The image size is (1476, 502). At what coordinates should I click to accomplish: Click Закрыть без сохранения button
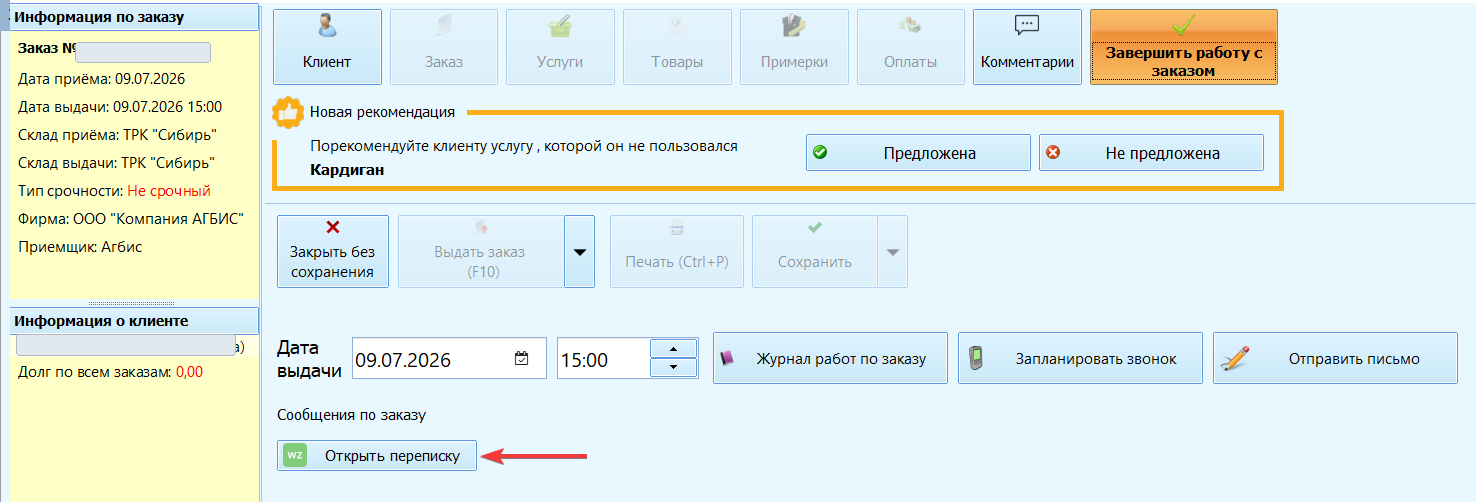[x=333, y=251]
